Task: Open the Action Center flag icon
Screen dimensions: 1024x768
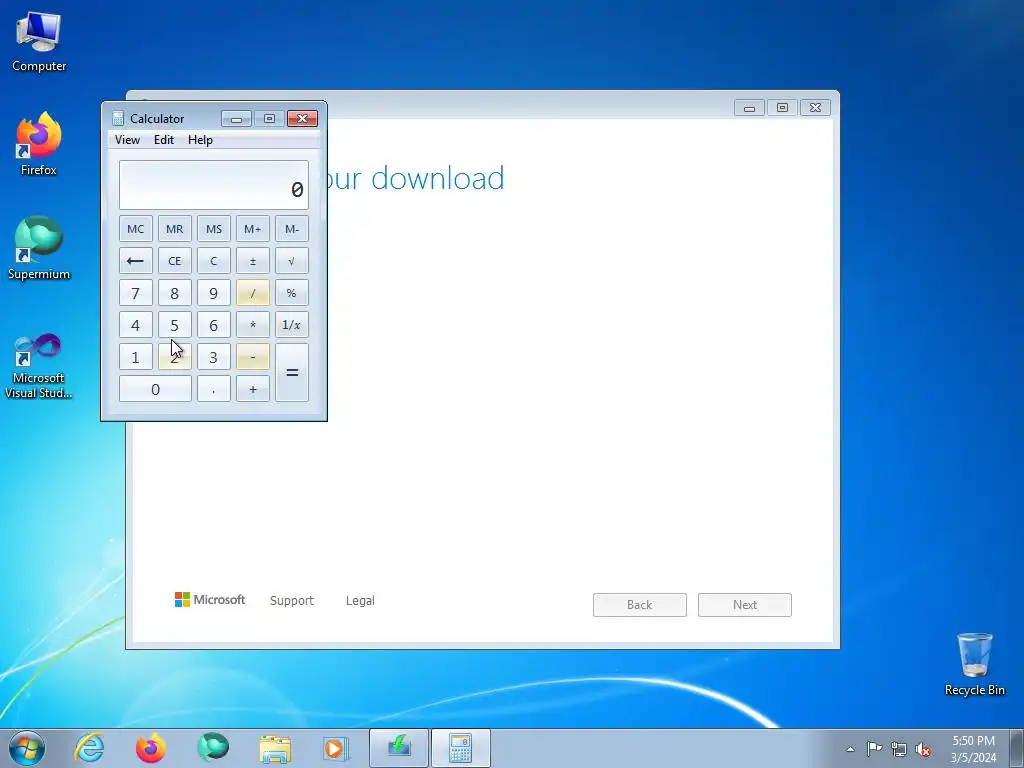Action: click(x=874, y=749)
